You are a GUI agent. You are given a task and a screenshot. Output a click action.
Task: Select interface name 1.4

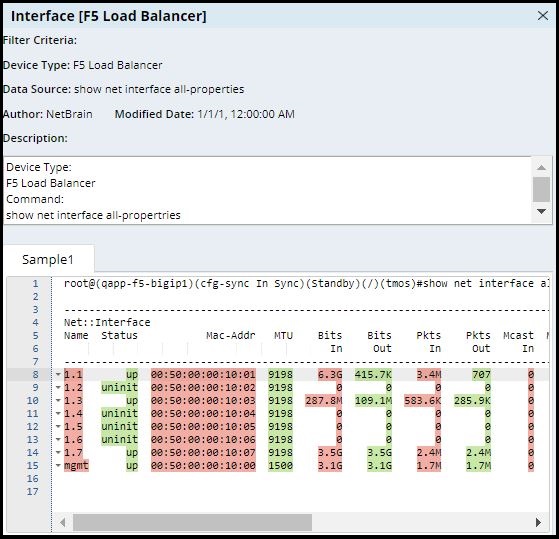click(73, 414)
